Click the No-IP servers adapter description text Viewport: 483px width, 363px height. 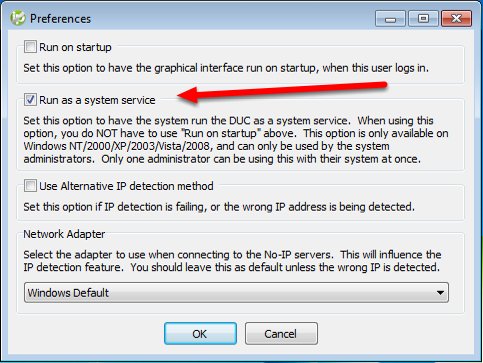(x=232, y=261)
